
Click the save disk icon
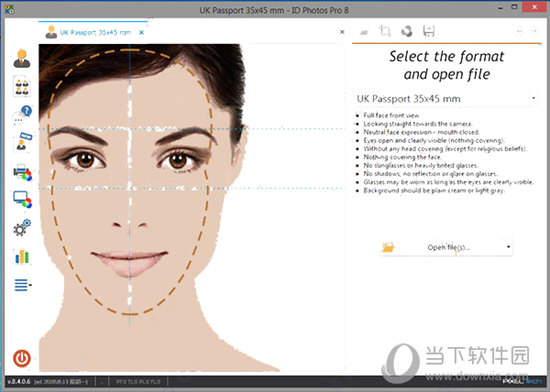pos(429,32)
